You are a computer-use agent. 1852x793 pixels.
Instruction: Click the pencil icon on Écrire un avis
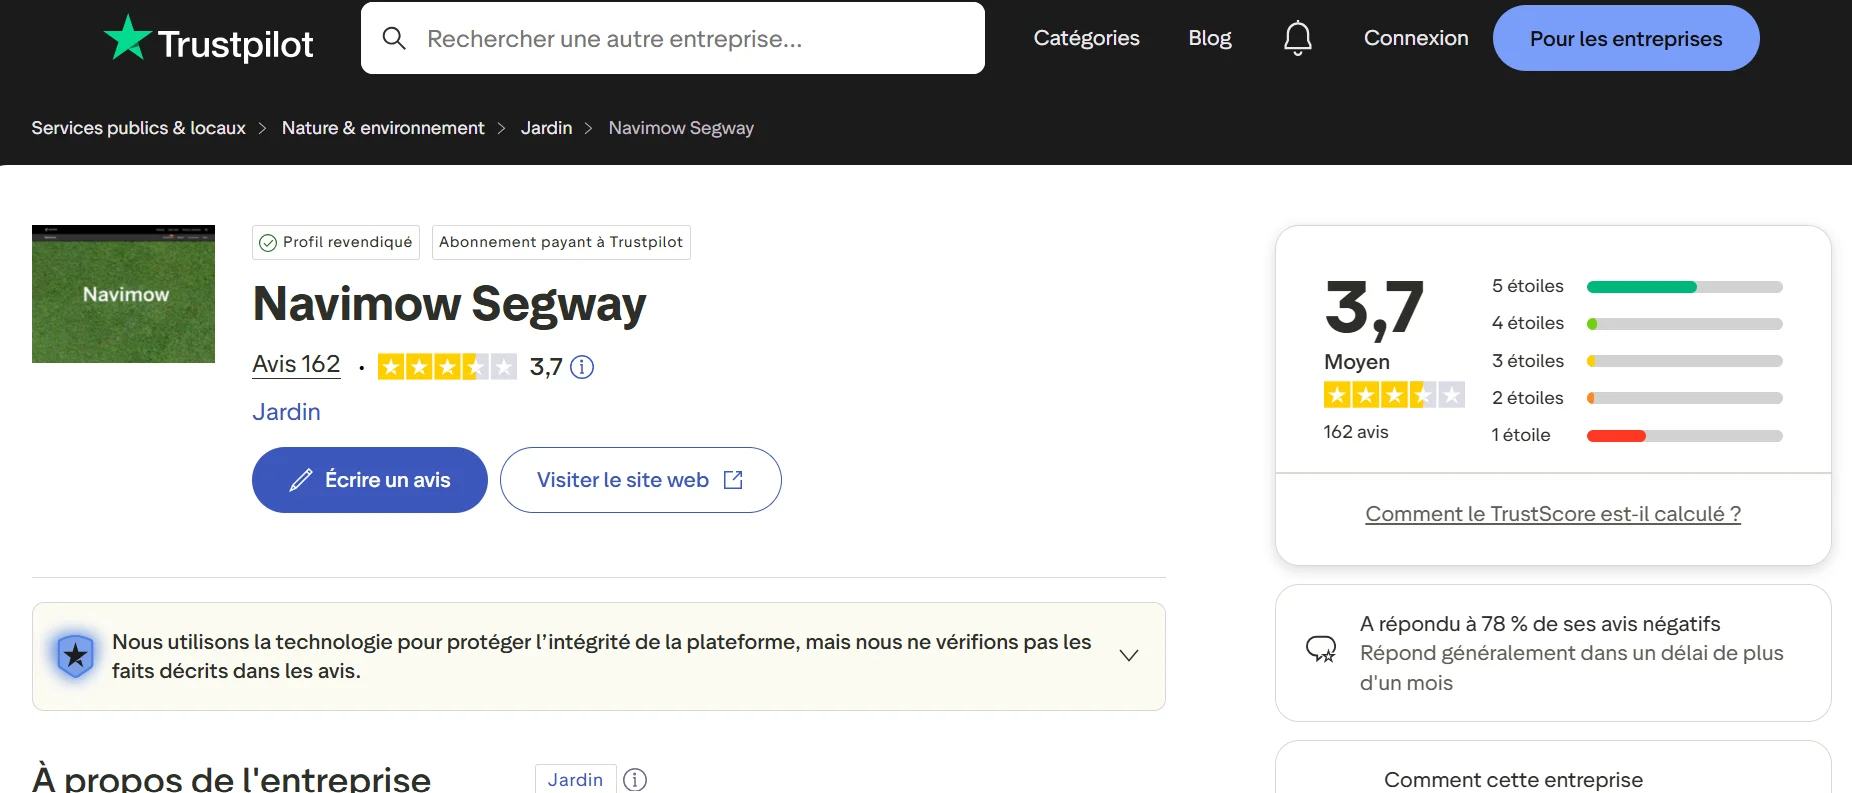click(300, 480)
